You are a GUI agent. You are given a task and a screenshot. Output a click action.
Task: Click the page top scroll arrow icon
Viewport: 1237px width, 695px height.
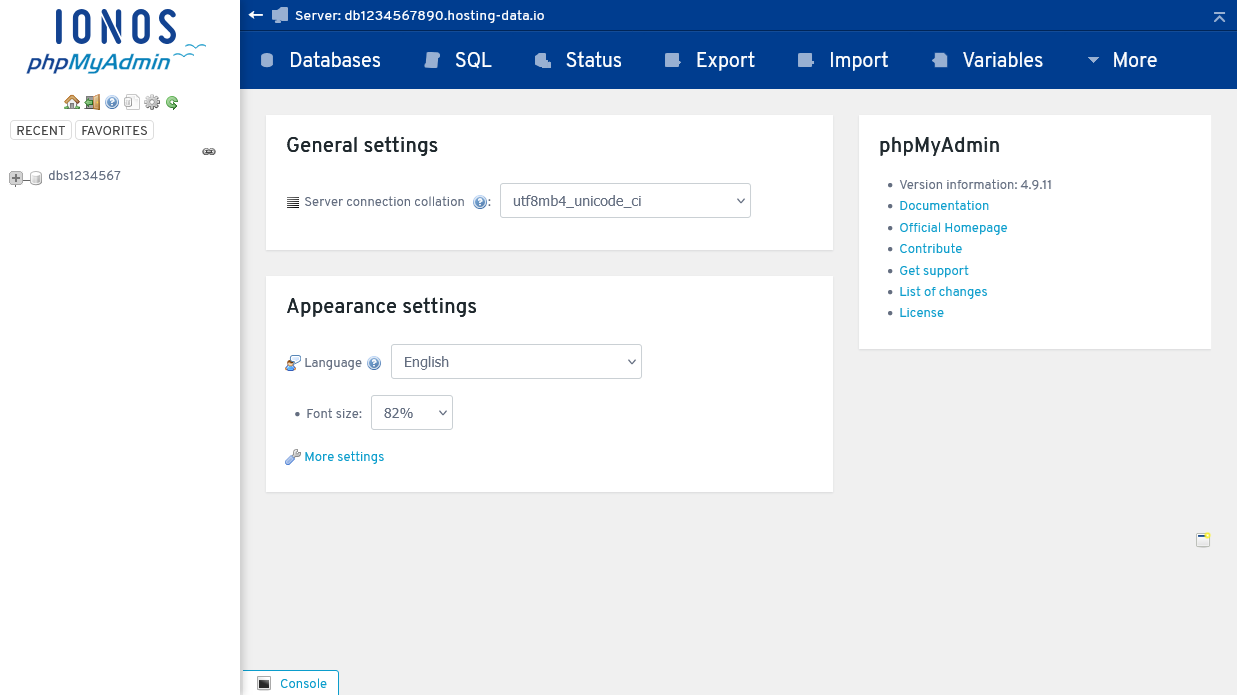point(1218,16)
